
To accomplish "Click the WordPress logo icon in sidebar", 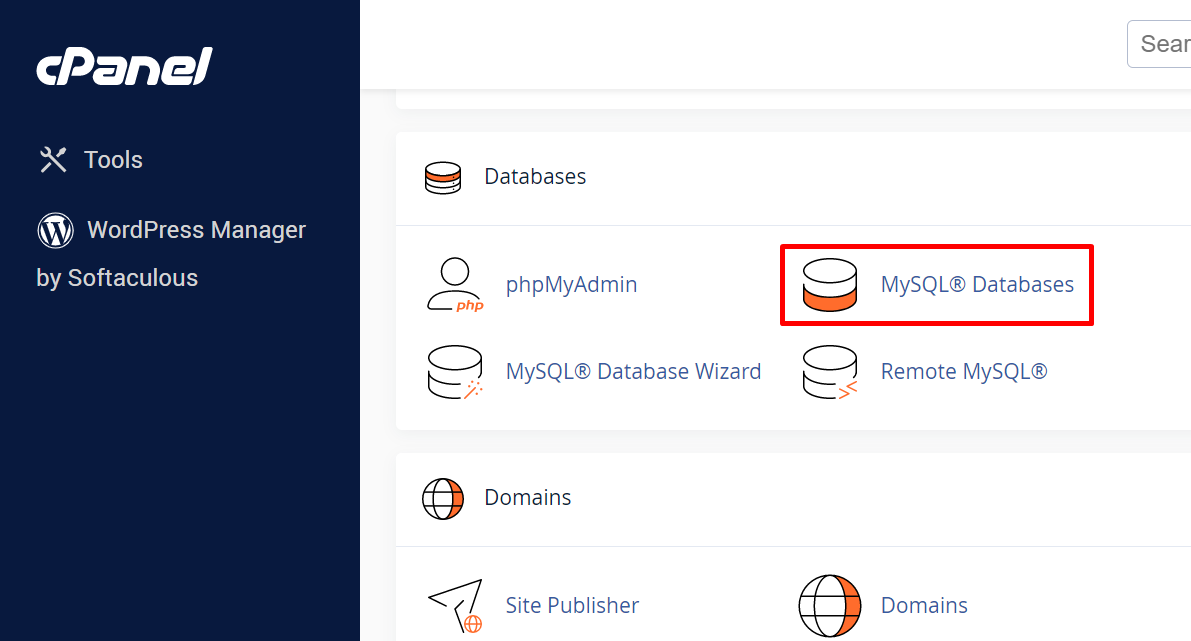I will [55, 230].
